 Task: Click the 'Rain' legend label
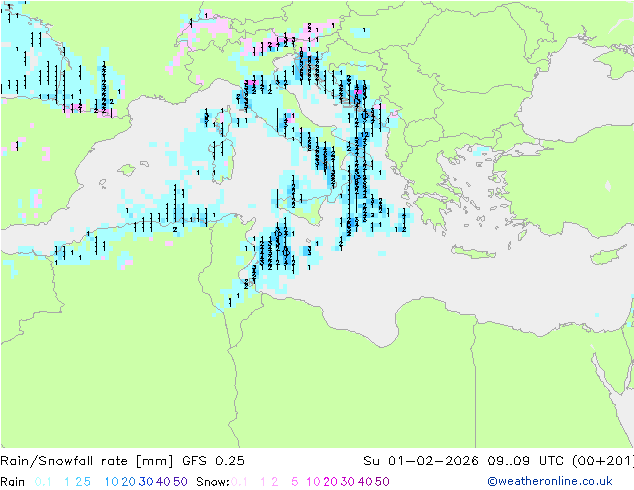click(x=13, y=482)
